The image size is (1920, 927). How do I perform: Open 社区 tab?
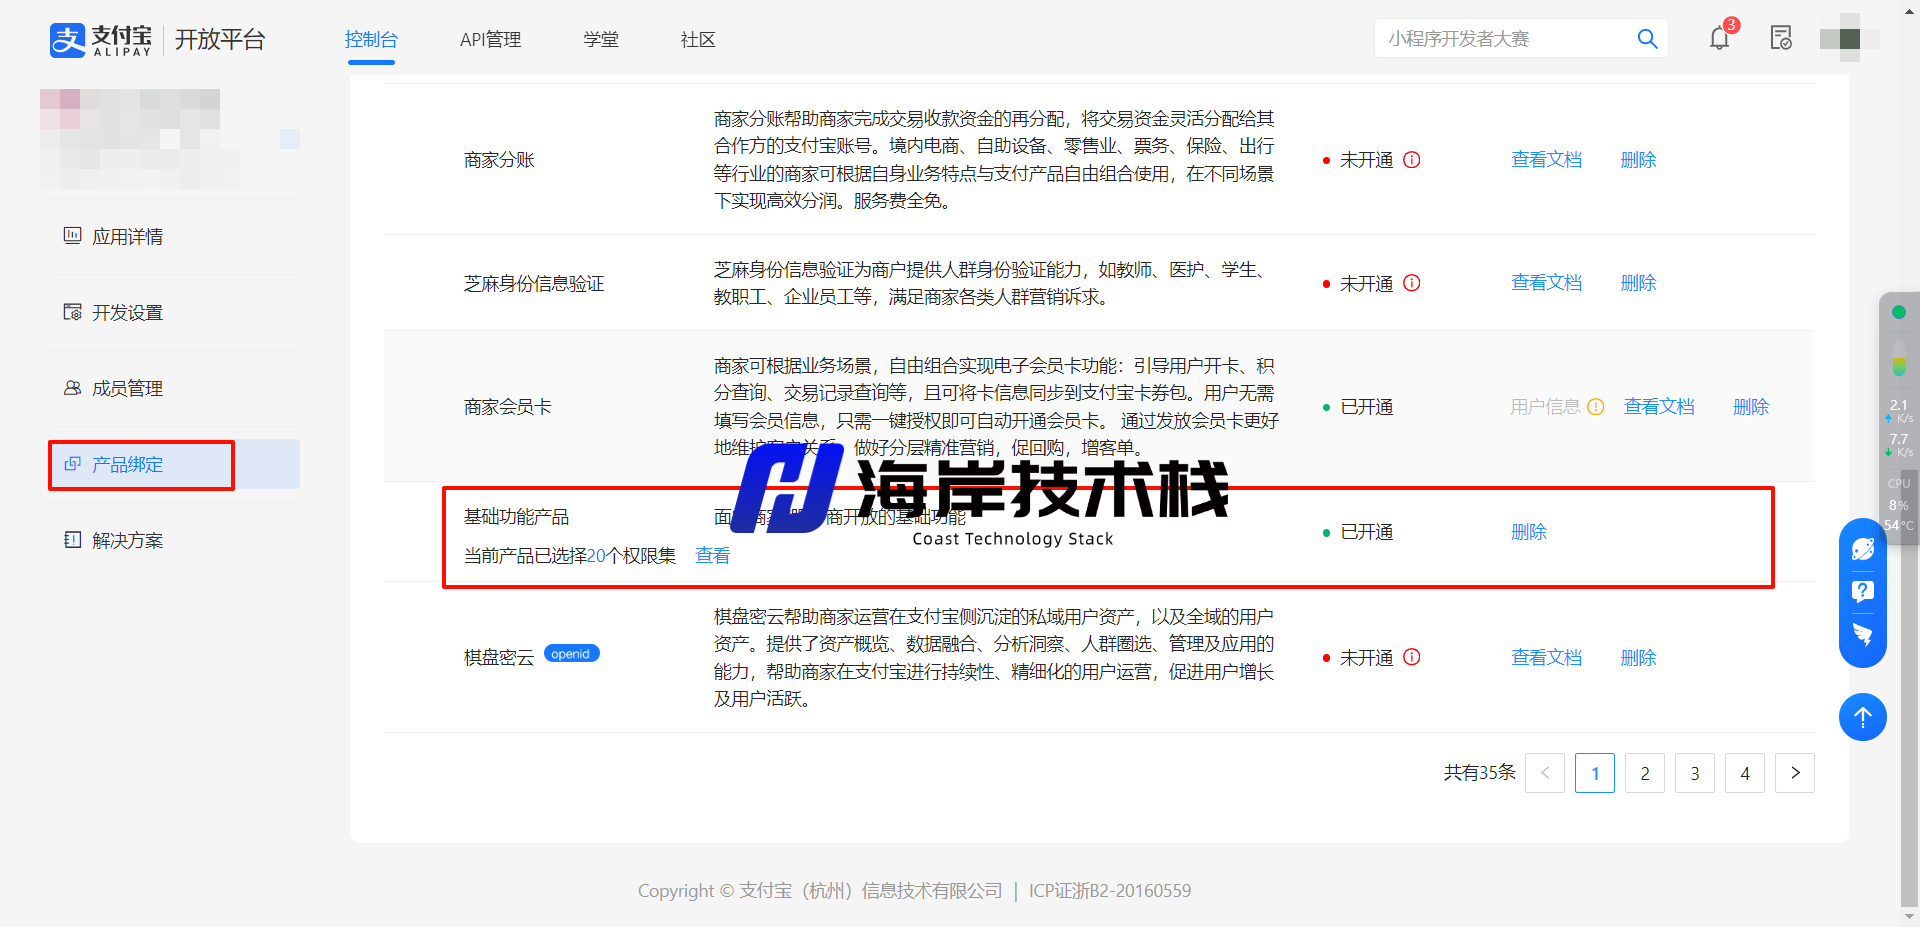[698, 39]
